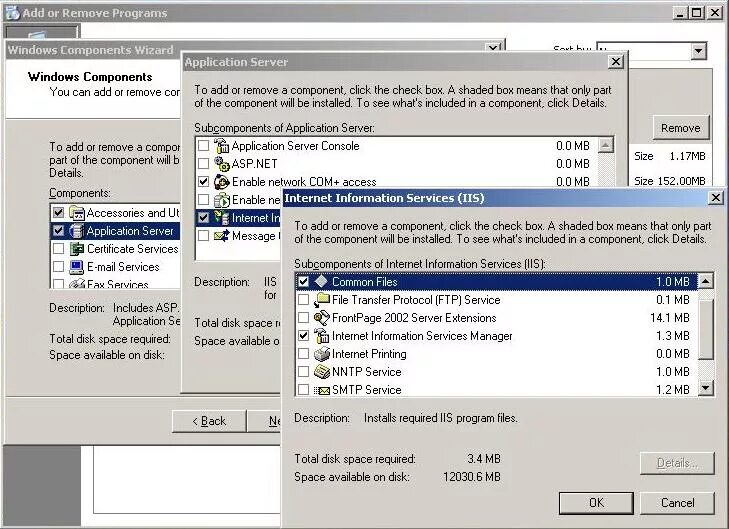This screenshot has height=529, width=729.
Task: Select 'Accessories and Utilities' in Components list
Action: [133, 213]
